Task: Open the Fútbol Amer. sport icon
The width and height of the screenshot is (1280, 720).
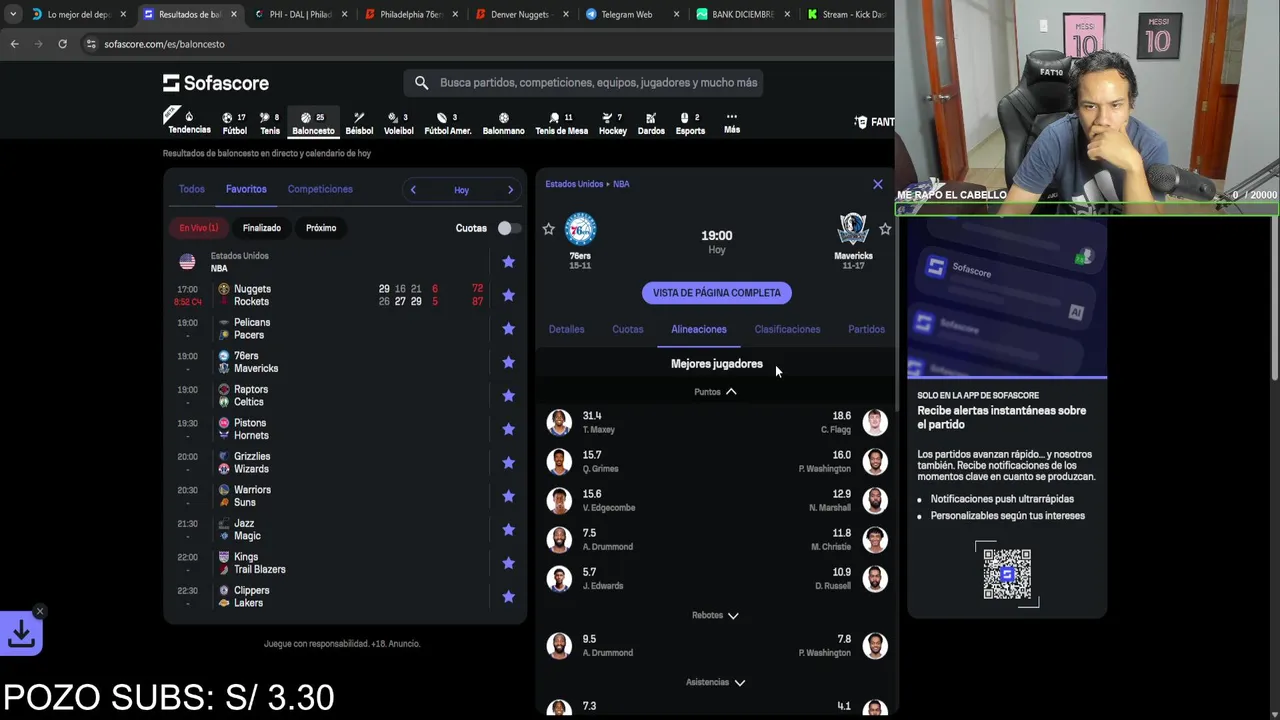Action: point(448,123)
